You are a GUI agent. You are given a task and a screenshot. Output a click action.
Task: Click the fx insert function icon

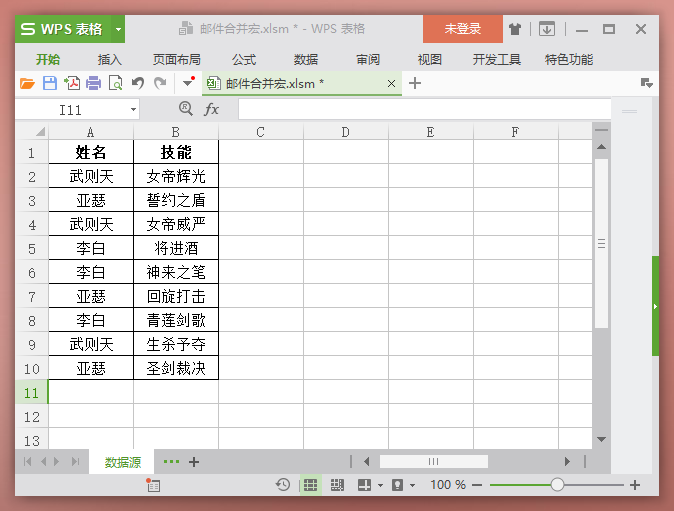pyautogui.click(x=211, y=109)
